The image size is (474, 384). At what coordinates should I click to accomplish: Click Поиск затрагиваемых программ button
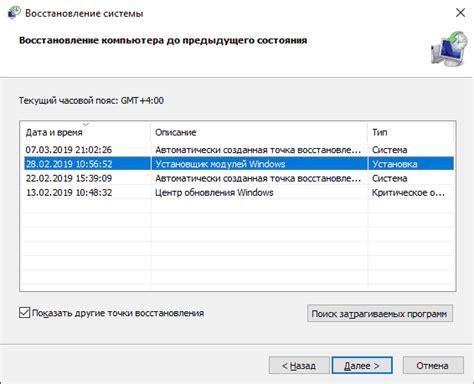[x=380, y=313]
